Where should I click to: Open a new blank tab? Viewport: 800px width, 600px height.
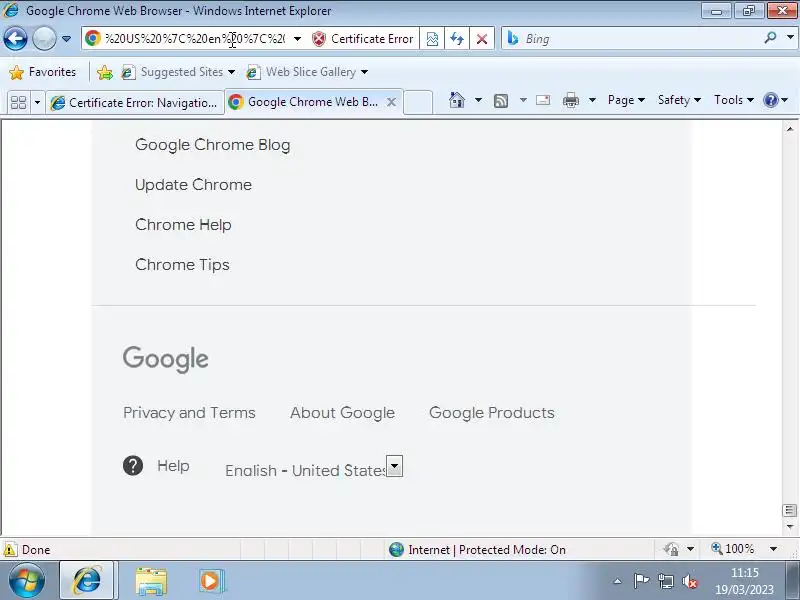pos(418,103)
